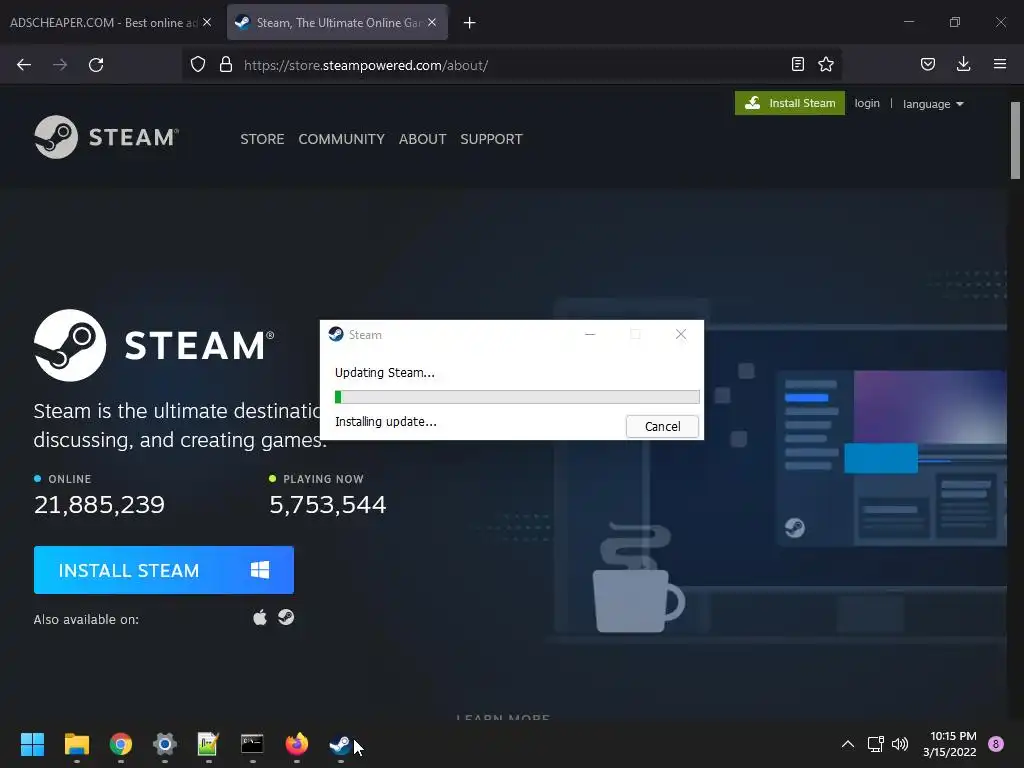The height and width of the screenshot is (768, 1024).
Task: Open the Firefox downloads panel
Action: tap(963, 64)
